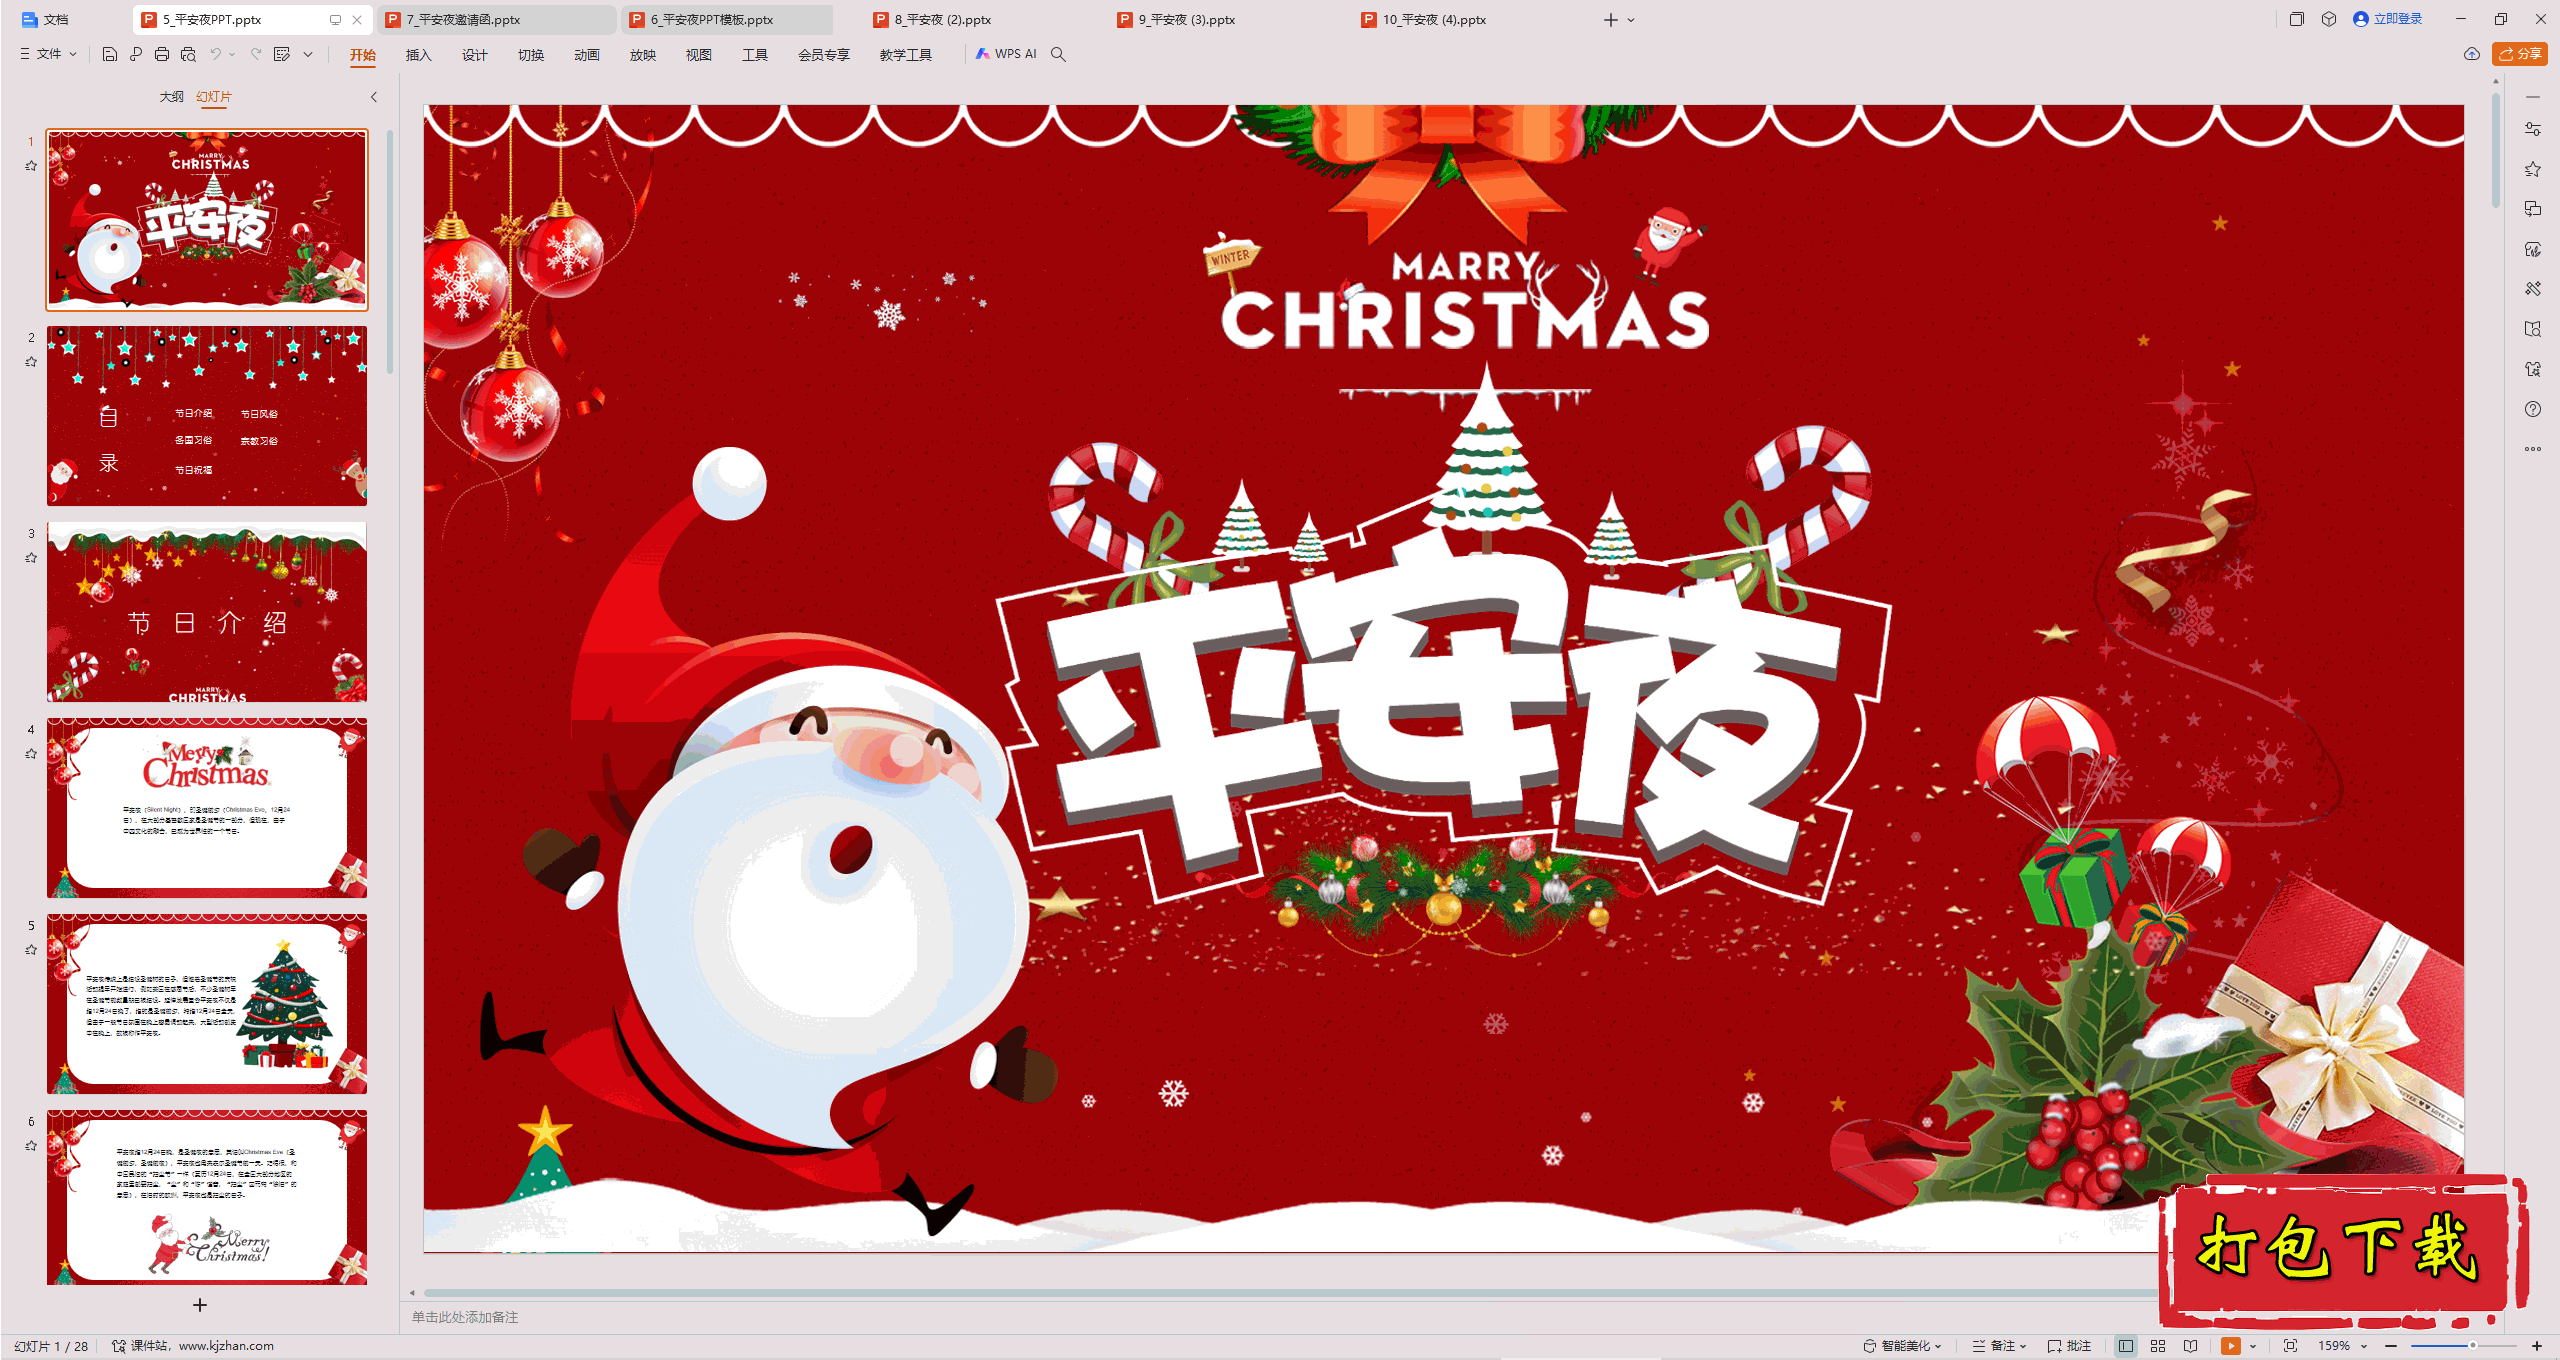Open the slideshow options dropdown arrow

(2253, 1346)
